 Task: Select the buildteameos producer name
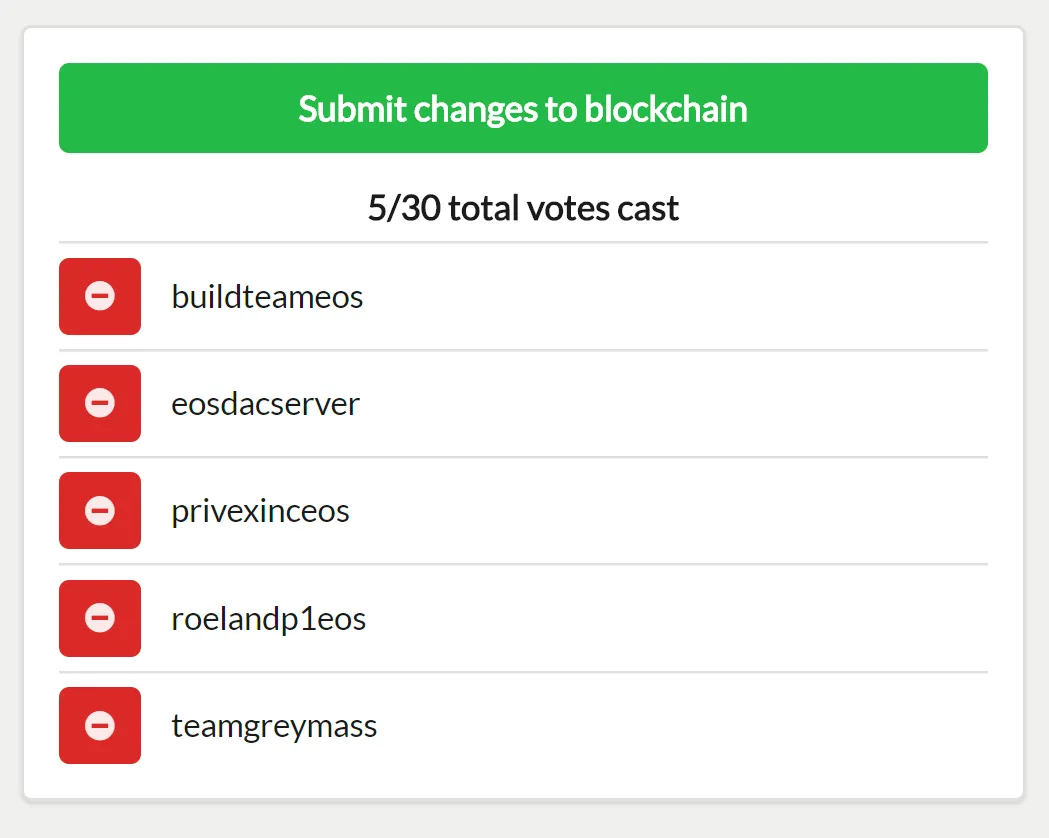coord(267,296)
